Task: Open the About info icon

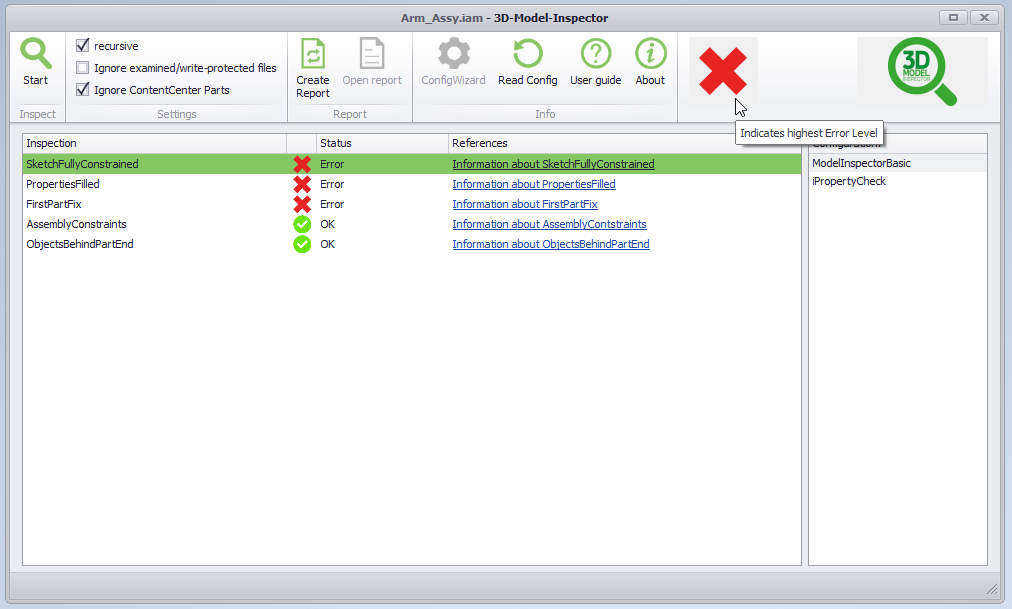Action: (x=650, y=54)
